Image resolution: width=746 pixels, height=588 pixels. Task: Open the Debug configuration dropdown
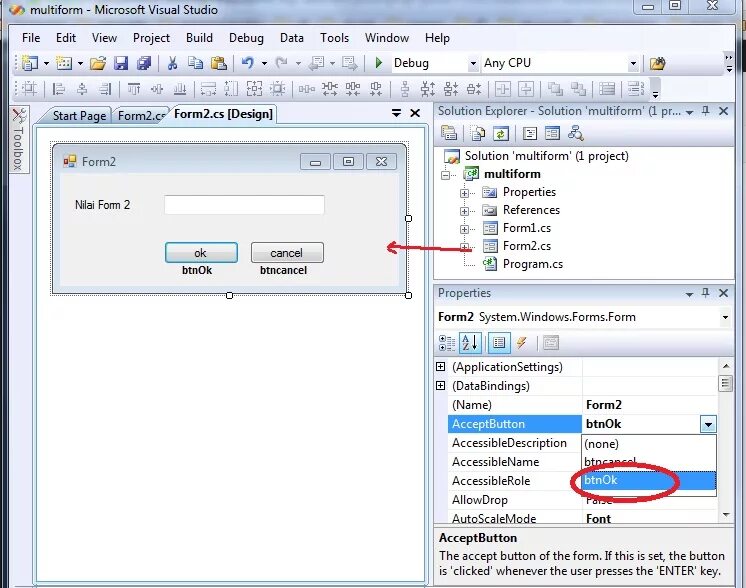(472, 63)
